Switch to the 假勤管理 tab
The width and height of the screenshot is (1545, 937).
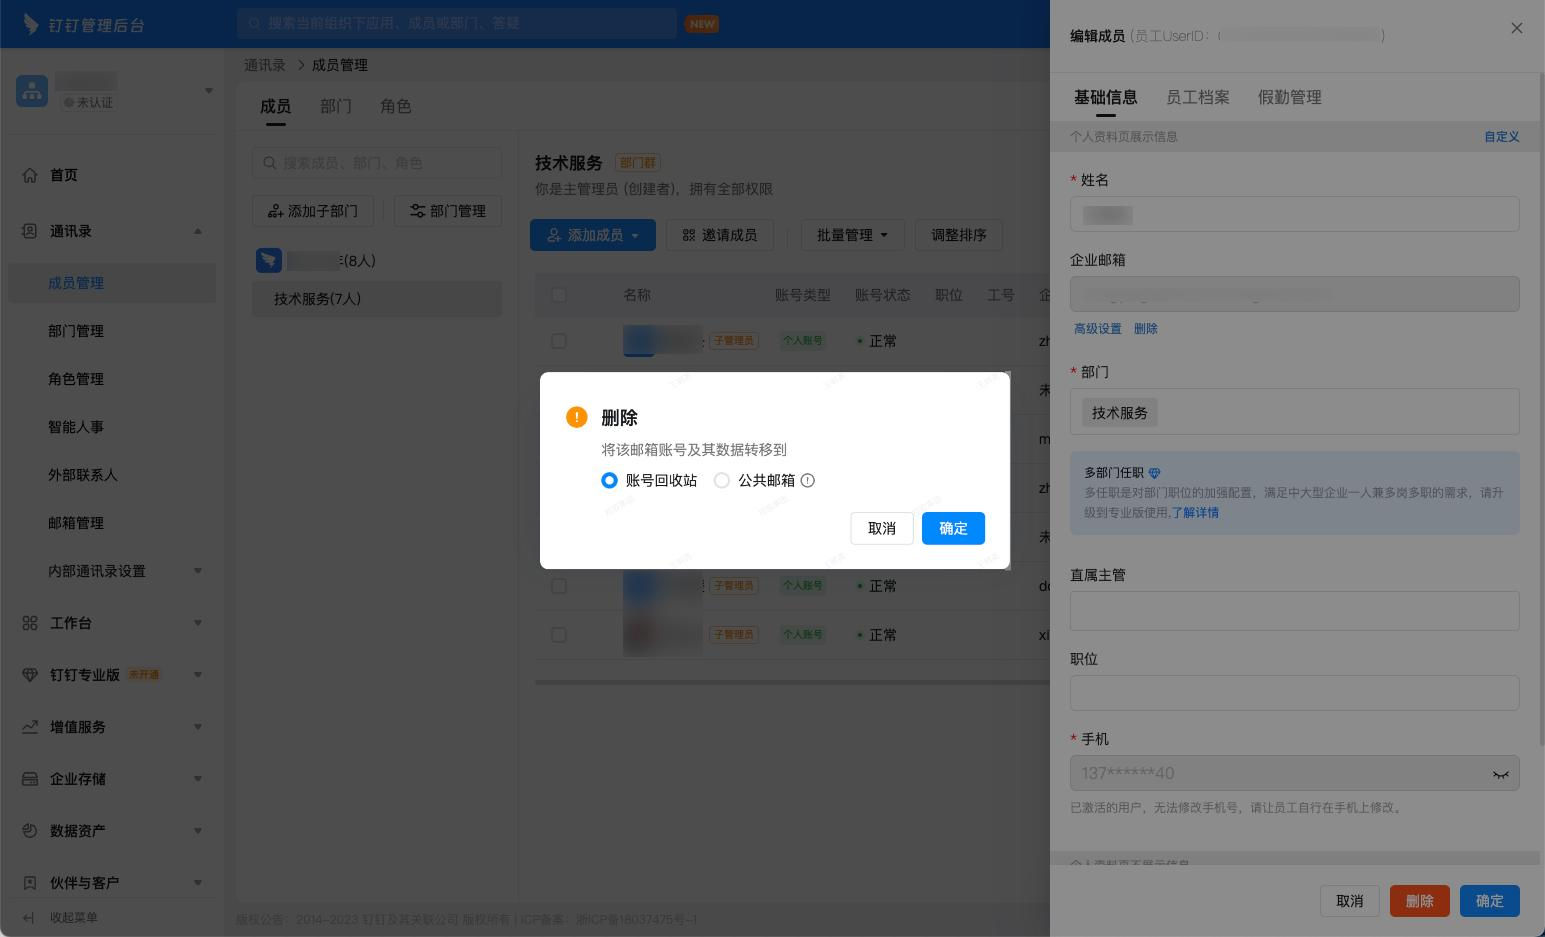coord(1290,97)
